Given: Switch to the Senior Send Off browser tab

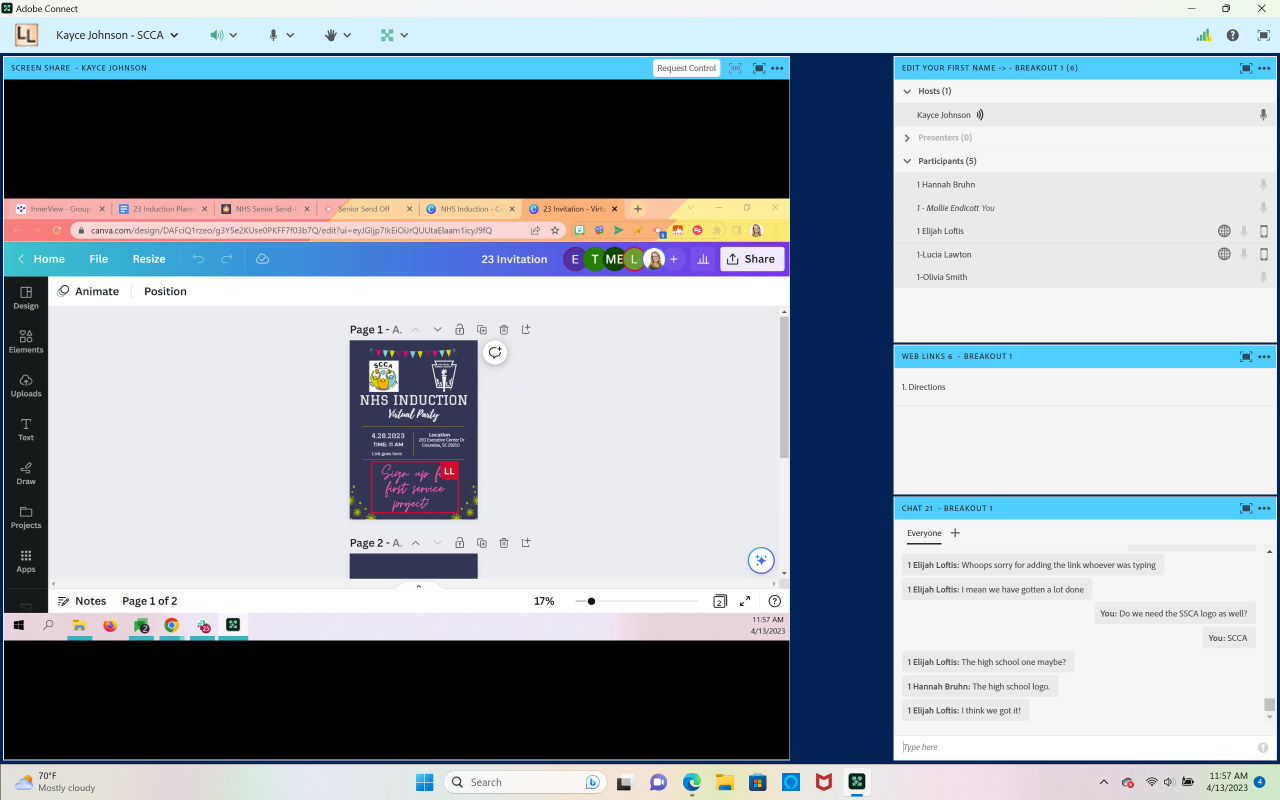Looking at the screenshot, I should [x=369, y=209].
